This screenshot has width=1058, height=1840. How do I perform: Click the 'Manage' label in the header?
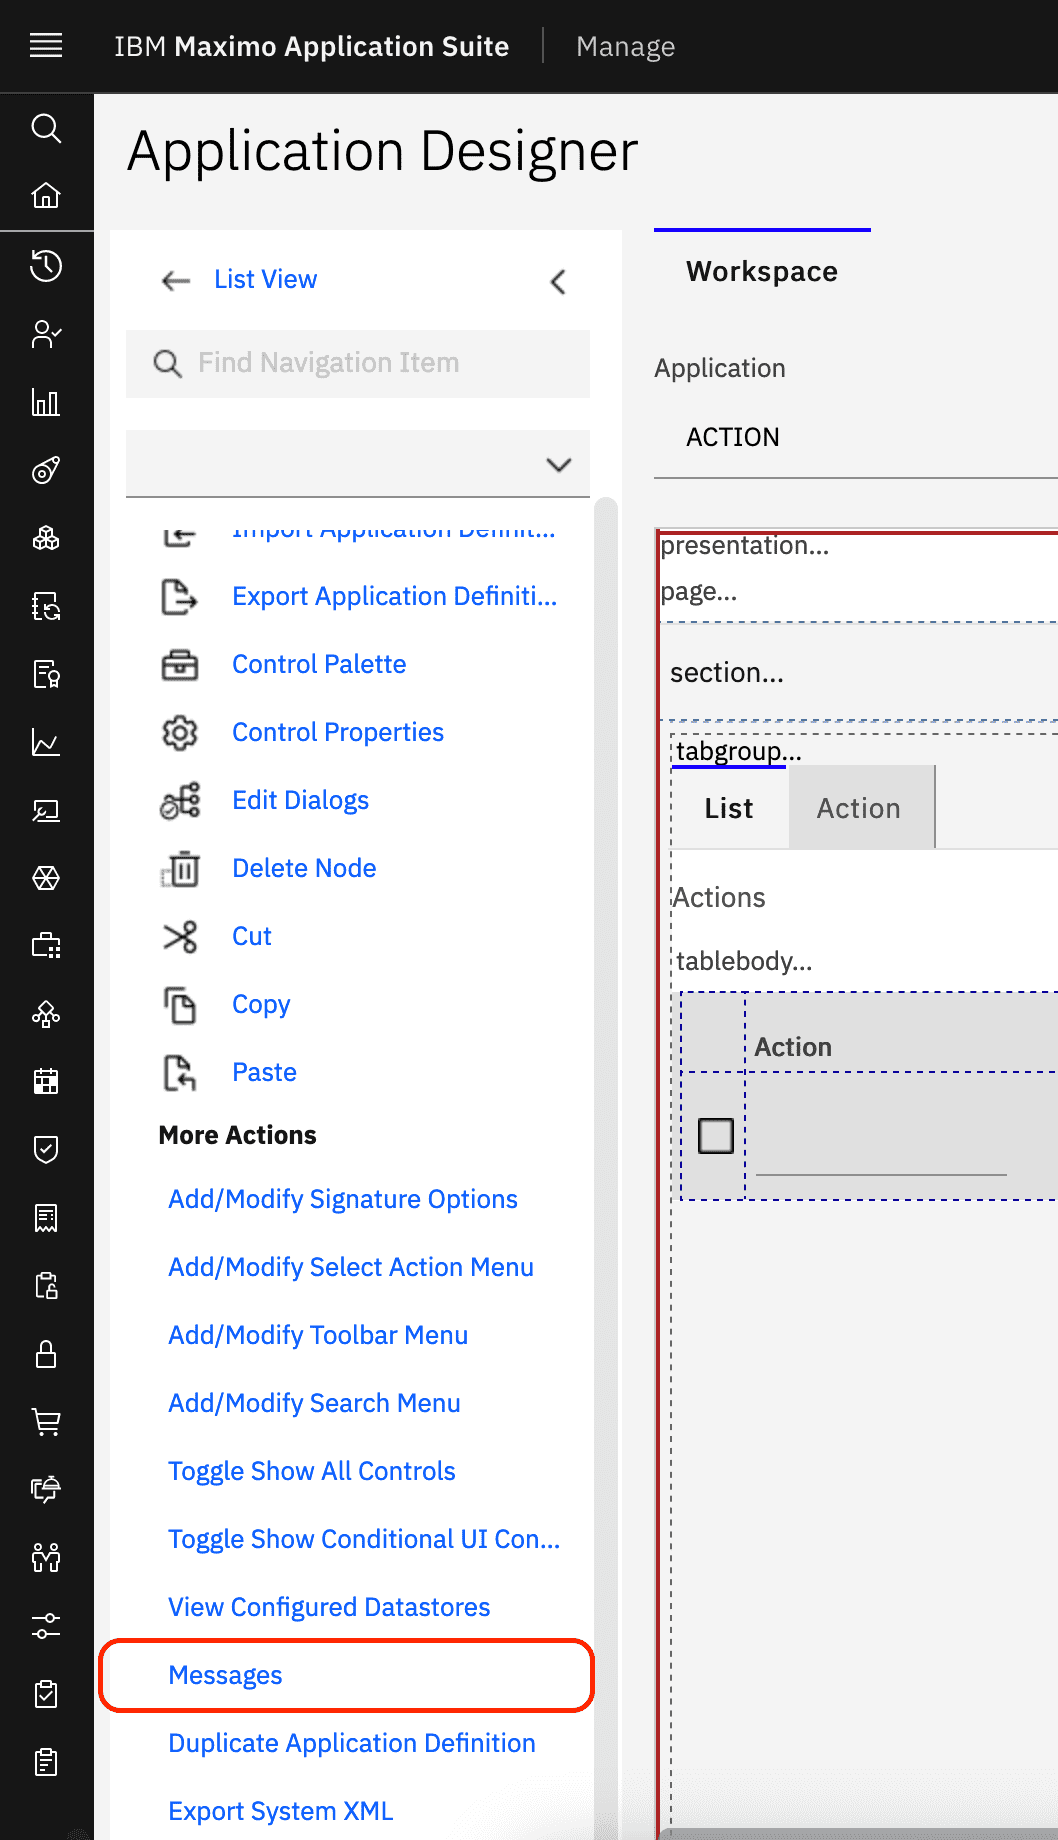coord(626,46)
